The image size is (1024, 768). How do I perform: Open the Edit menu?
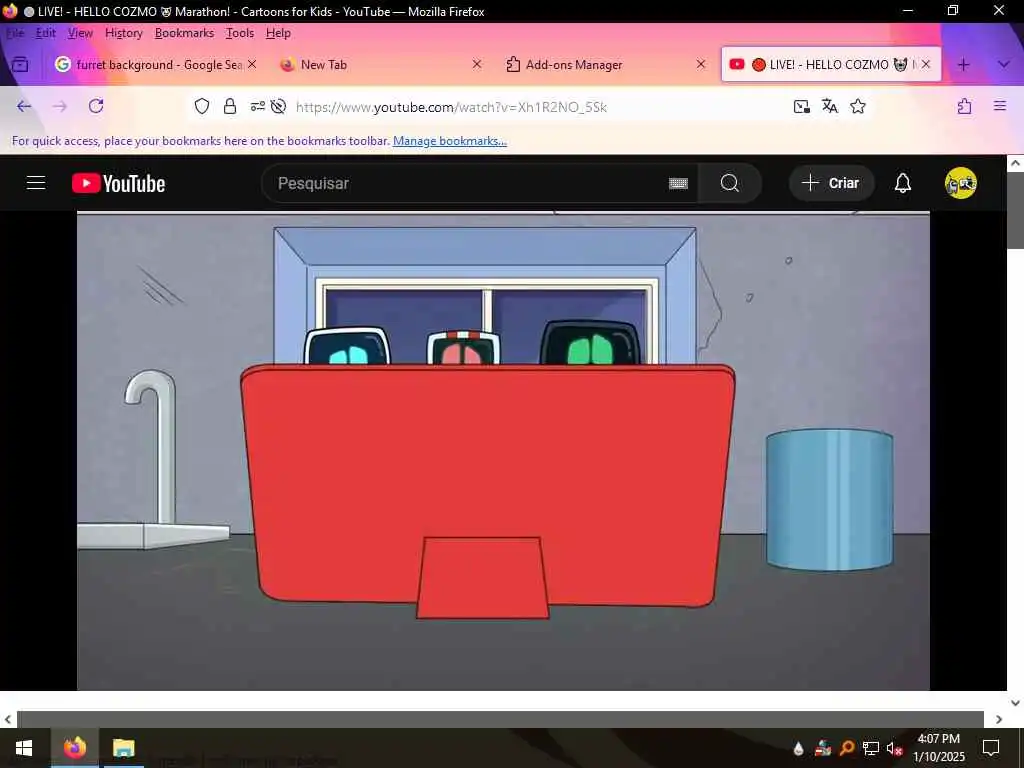point(46,33)
